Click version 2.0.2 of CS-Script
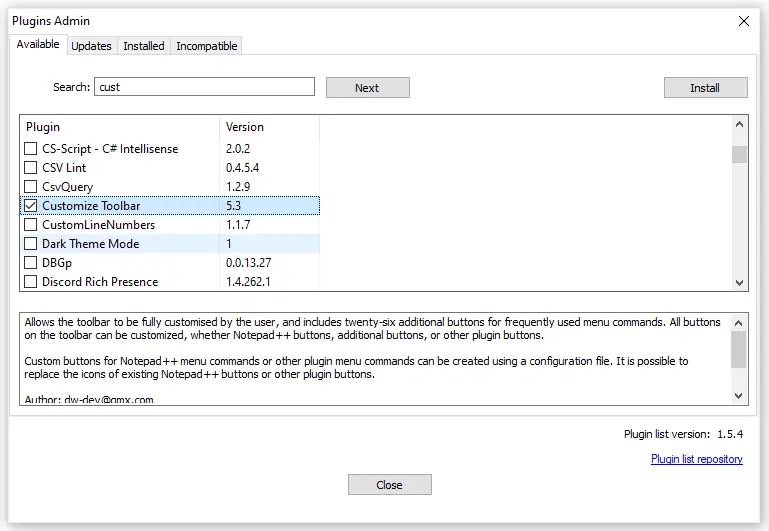This screenshot has width=769, height=531. click(238, 149)
